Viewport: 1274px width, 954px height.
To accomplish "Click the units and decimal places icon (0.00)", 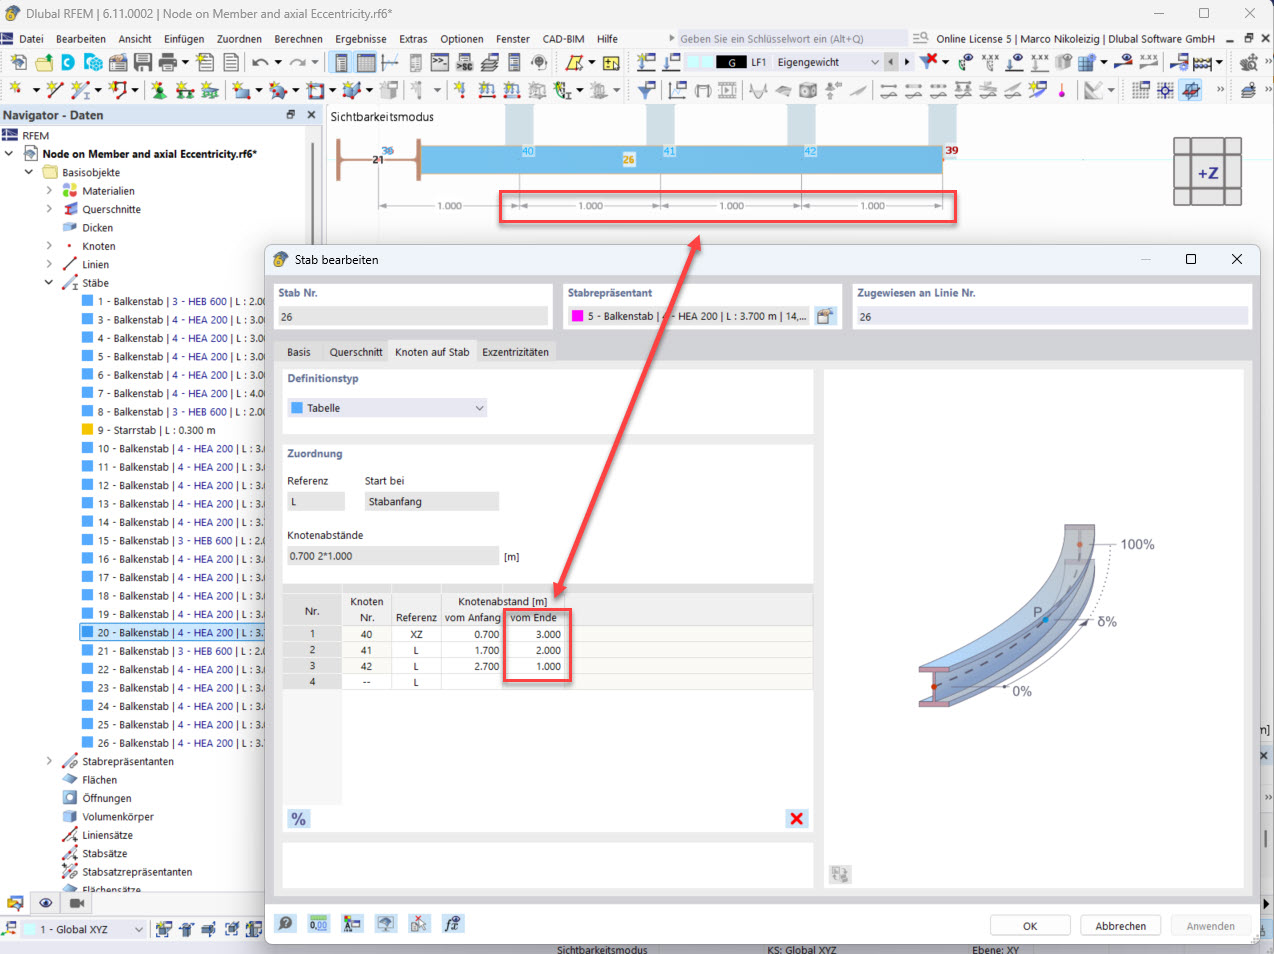I will pos(320,923).
